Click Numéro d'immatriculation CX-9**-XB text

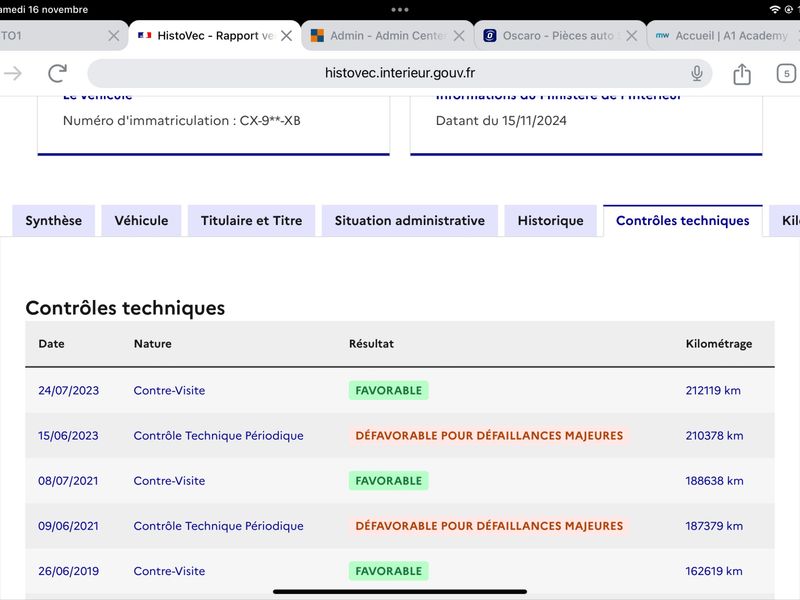click(182, 121)
